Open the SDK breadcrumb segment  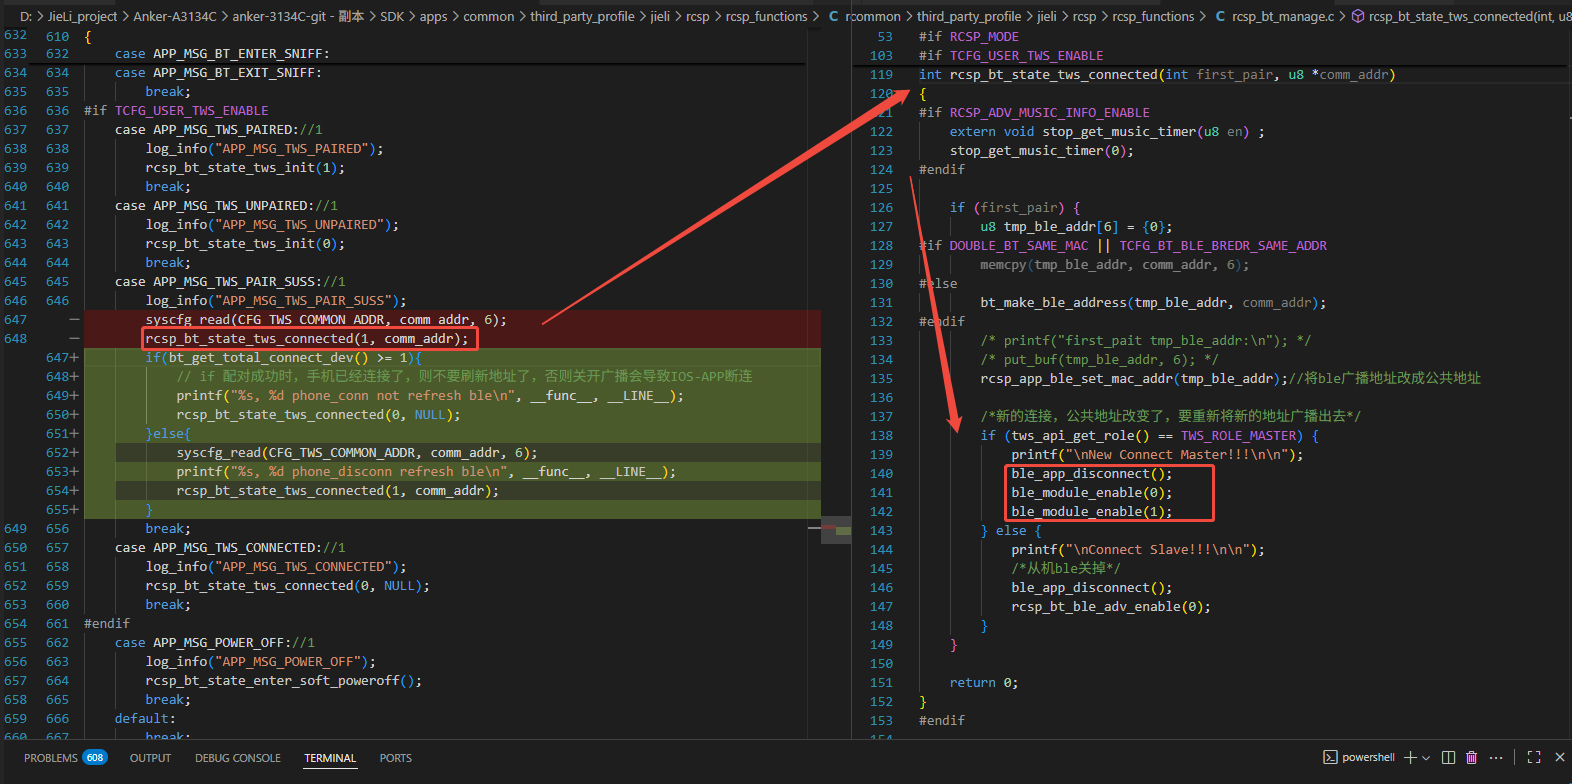(392, 17)
